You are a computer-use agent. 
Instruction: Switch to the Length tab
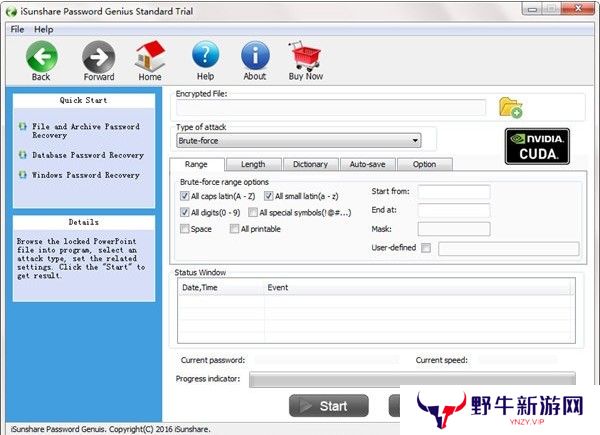253,165
